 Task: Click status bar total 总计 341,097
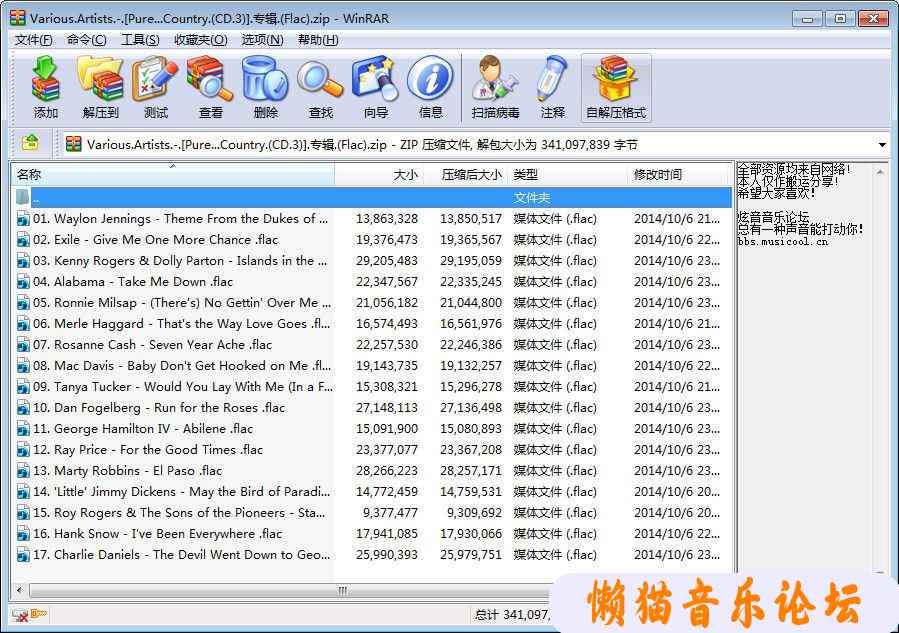(511, 615)
